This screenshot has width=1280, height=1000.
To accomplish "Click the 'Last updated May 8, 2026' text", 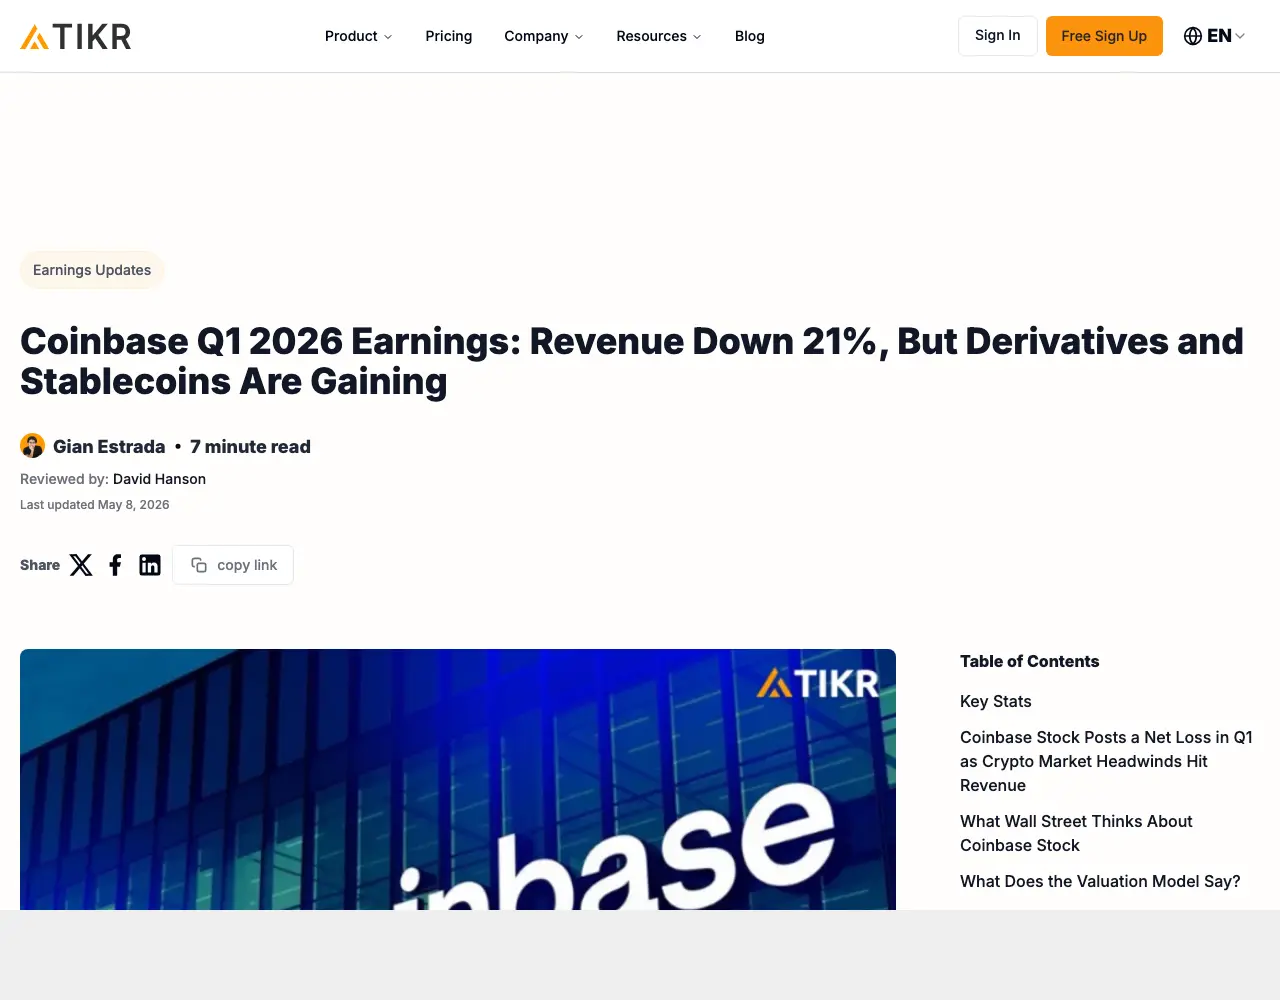I will (95, 505).
